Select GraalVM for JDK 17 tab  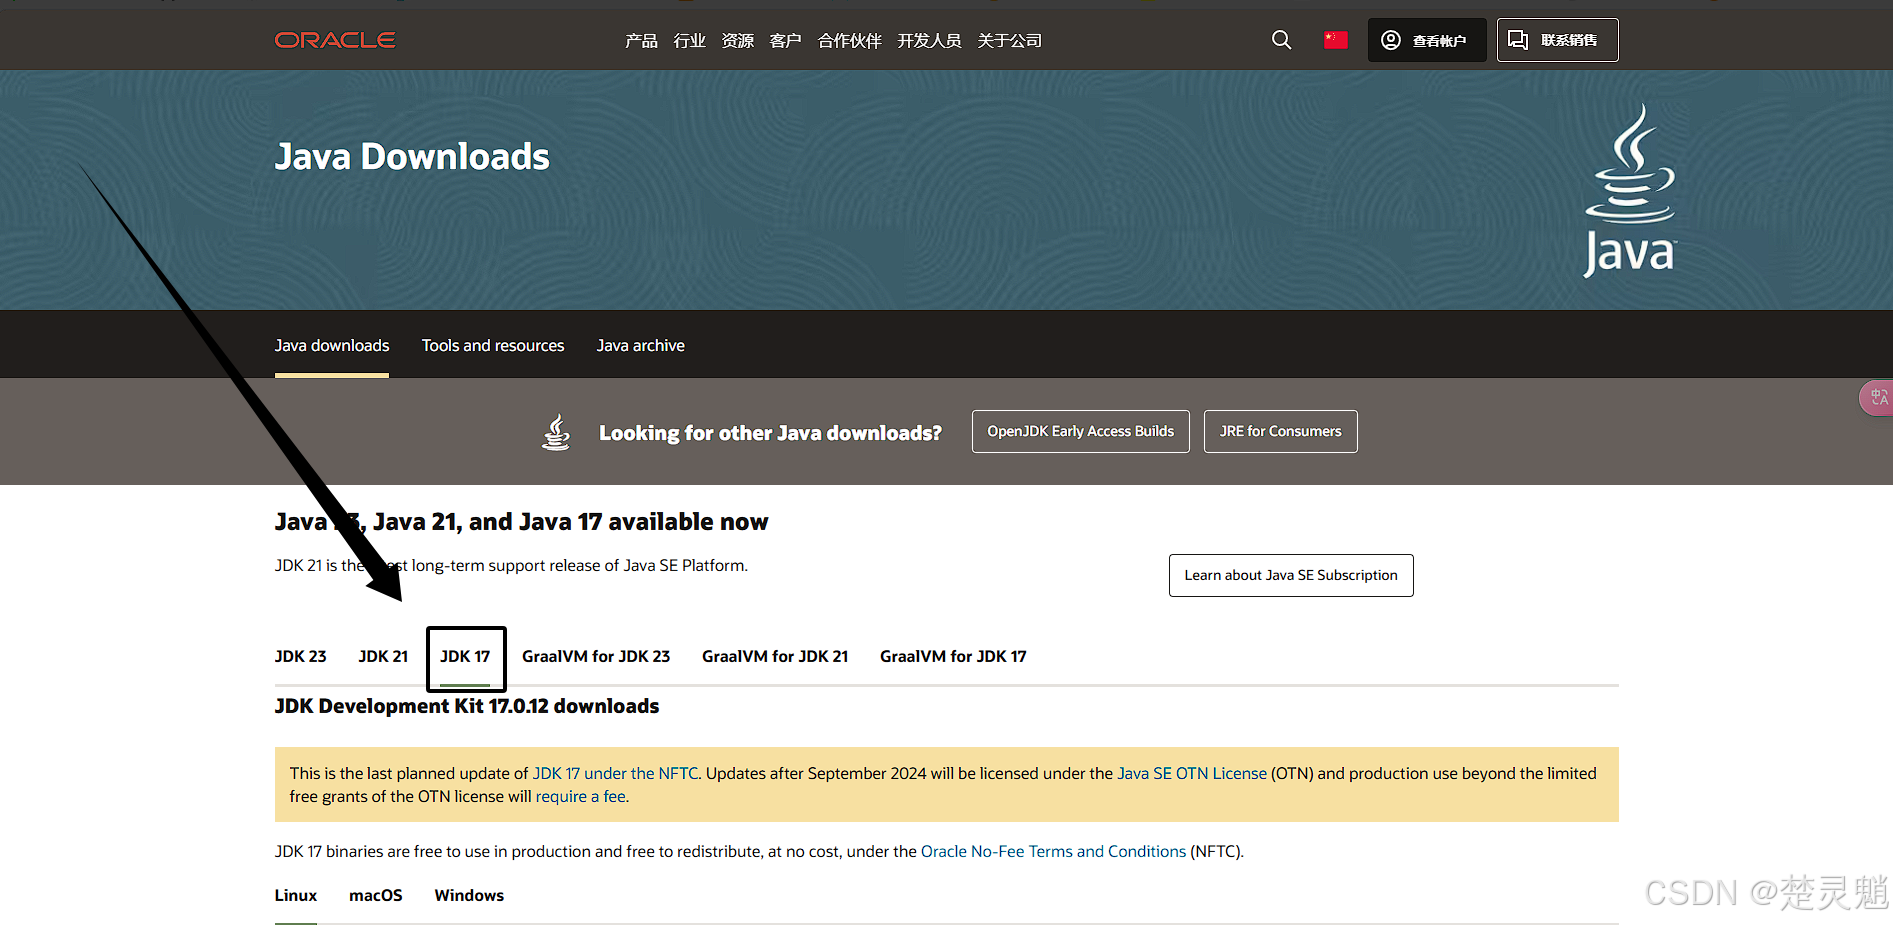click(953, 656)
